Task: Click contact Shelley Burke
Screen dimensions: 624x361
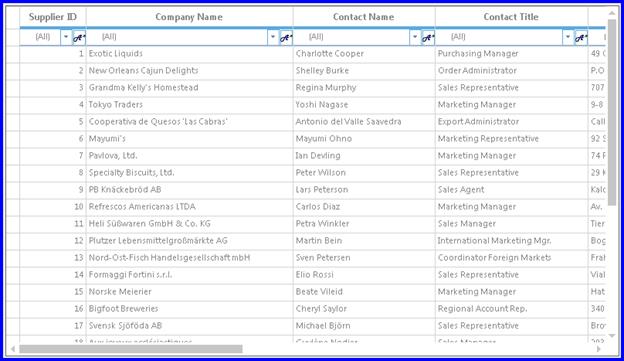Action: (364, 71)
